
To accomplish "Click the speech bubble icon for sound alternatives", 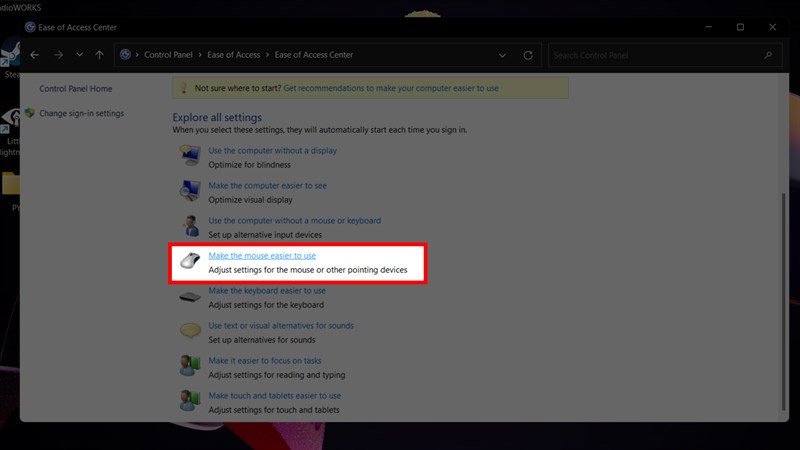I will click(190, 332).
